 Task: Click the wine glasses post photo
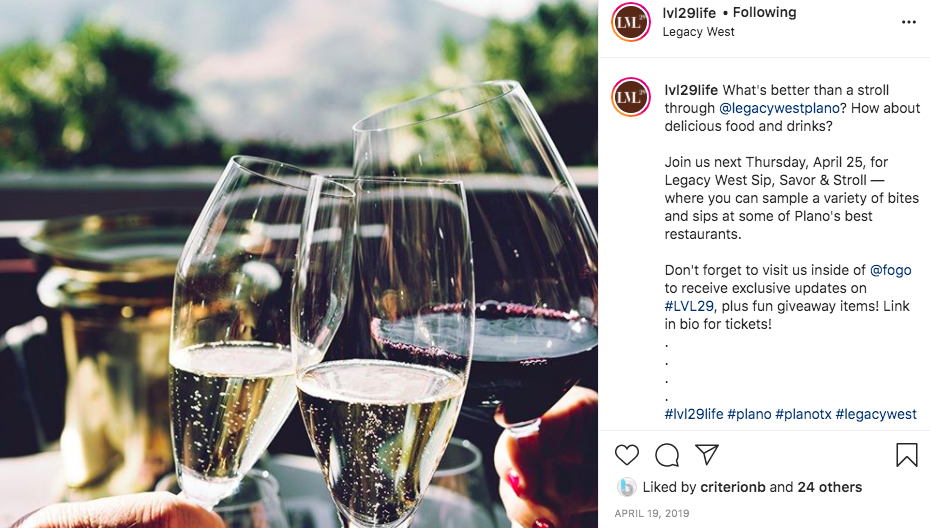coord(299,264)
